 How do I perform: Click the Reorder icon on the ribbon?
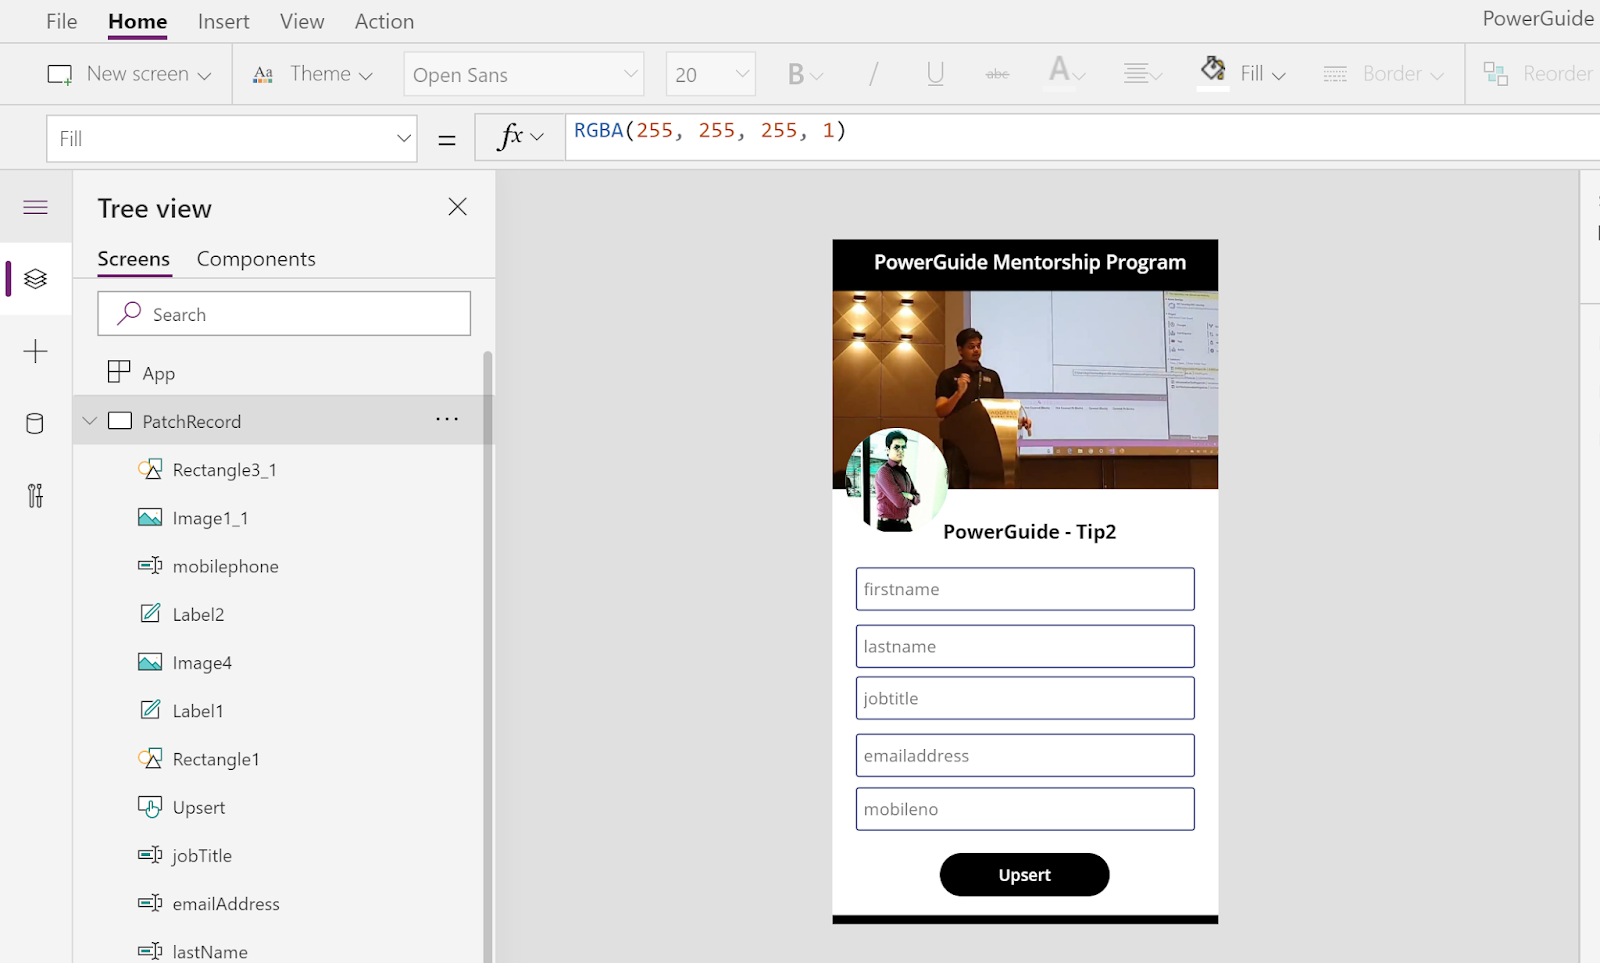pyautogui.click(x=1496, y=73)
